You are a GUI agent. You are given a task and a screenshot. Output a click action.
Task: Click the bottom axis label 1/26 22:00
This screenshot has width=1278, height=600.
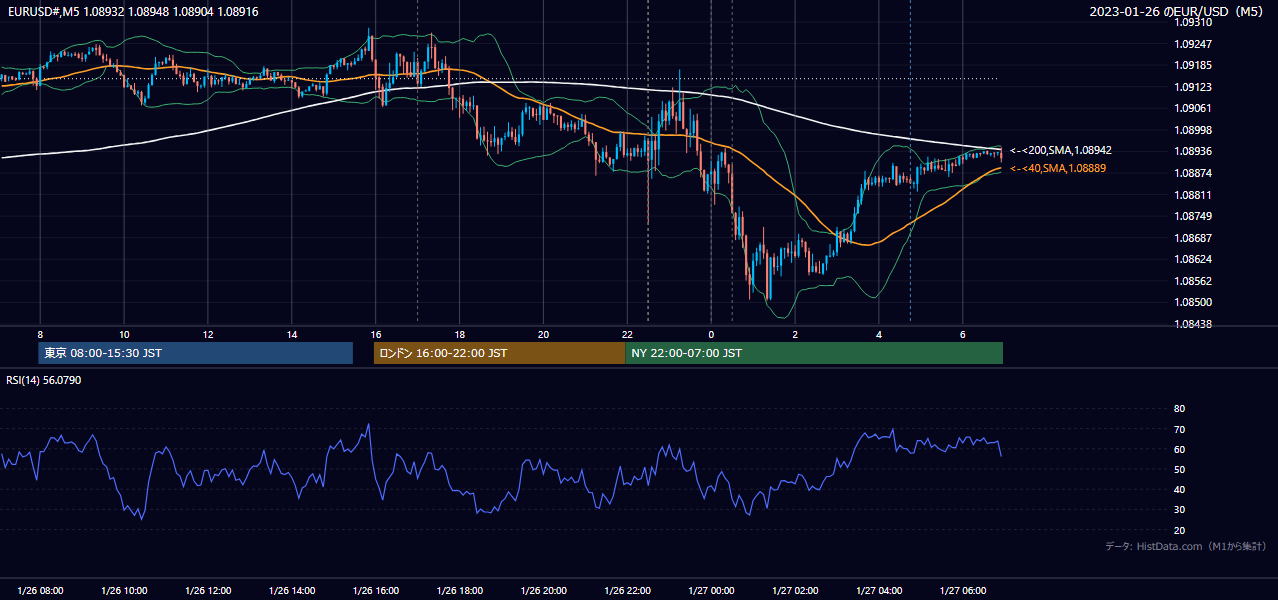point(627,591)
